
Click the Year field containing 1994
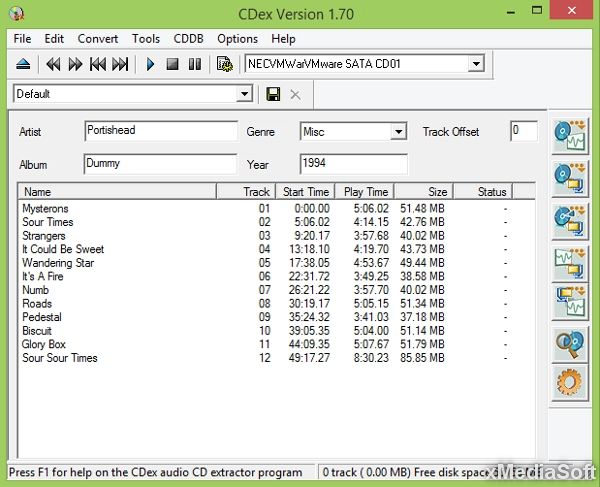(354, 164)
